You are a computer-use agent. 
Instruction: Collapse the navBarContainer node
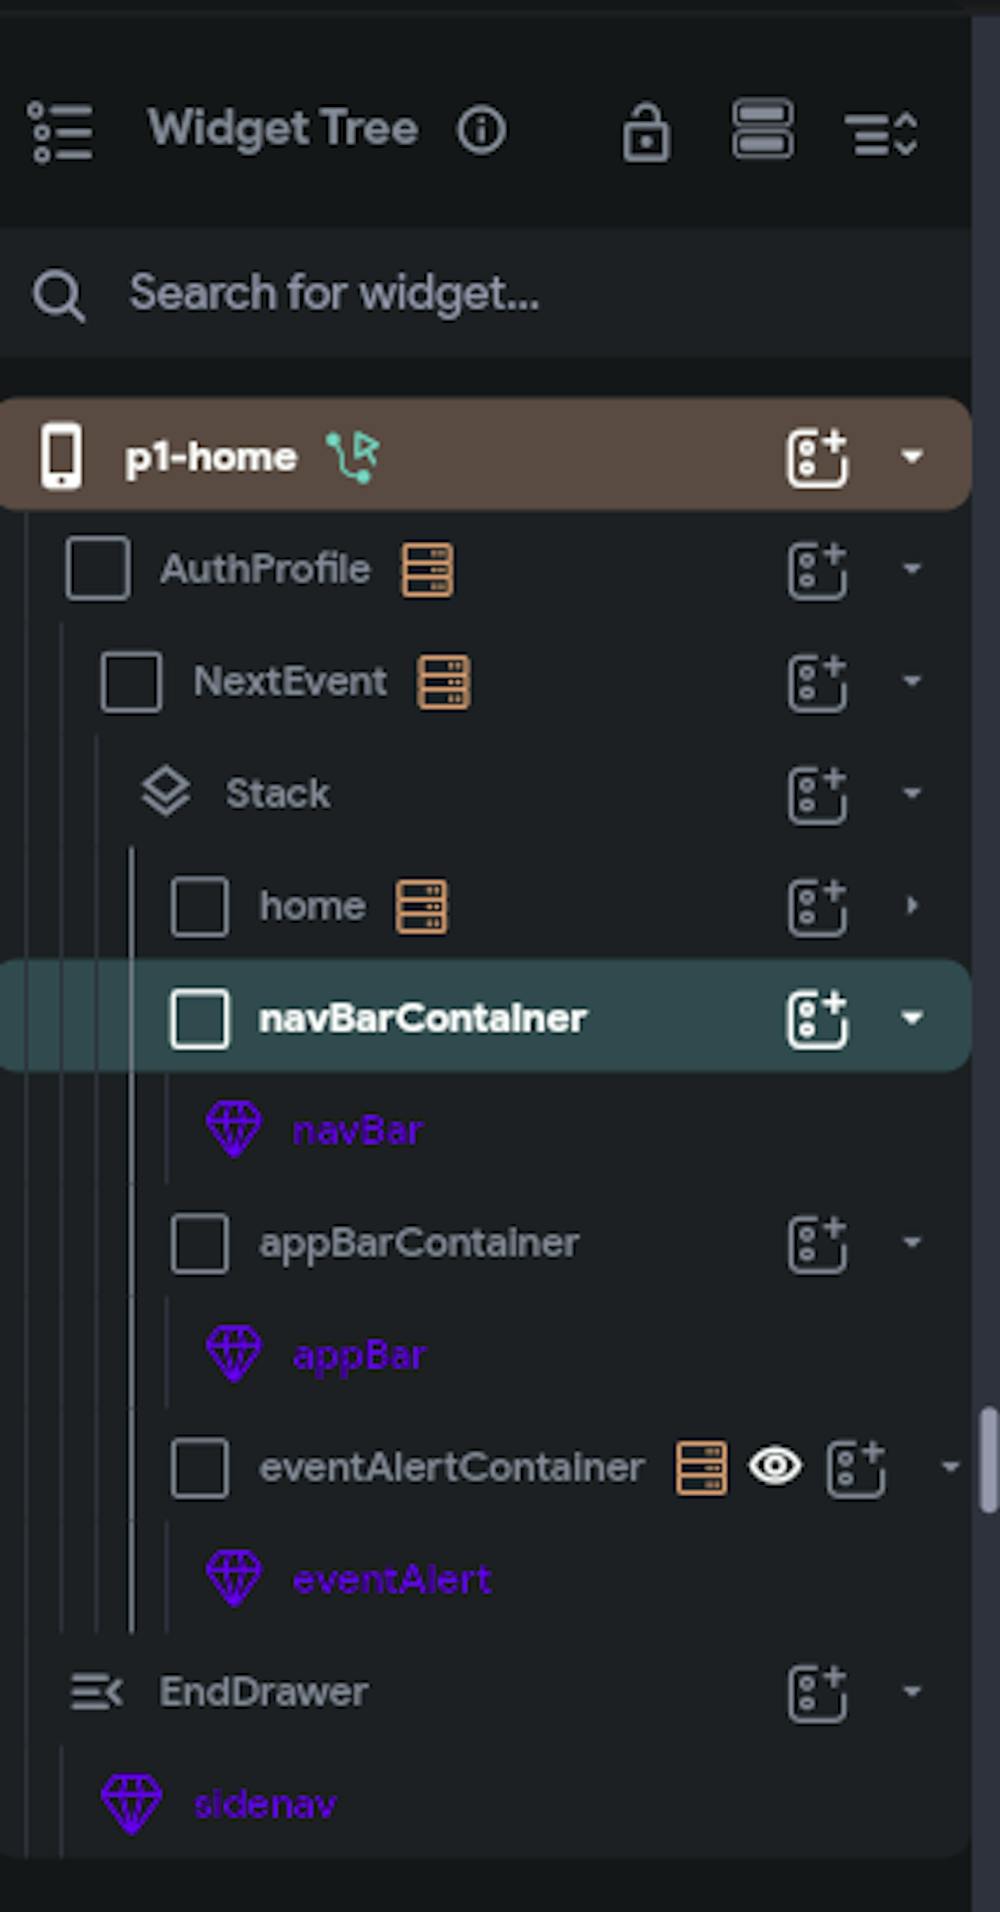[911, 1018]
